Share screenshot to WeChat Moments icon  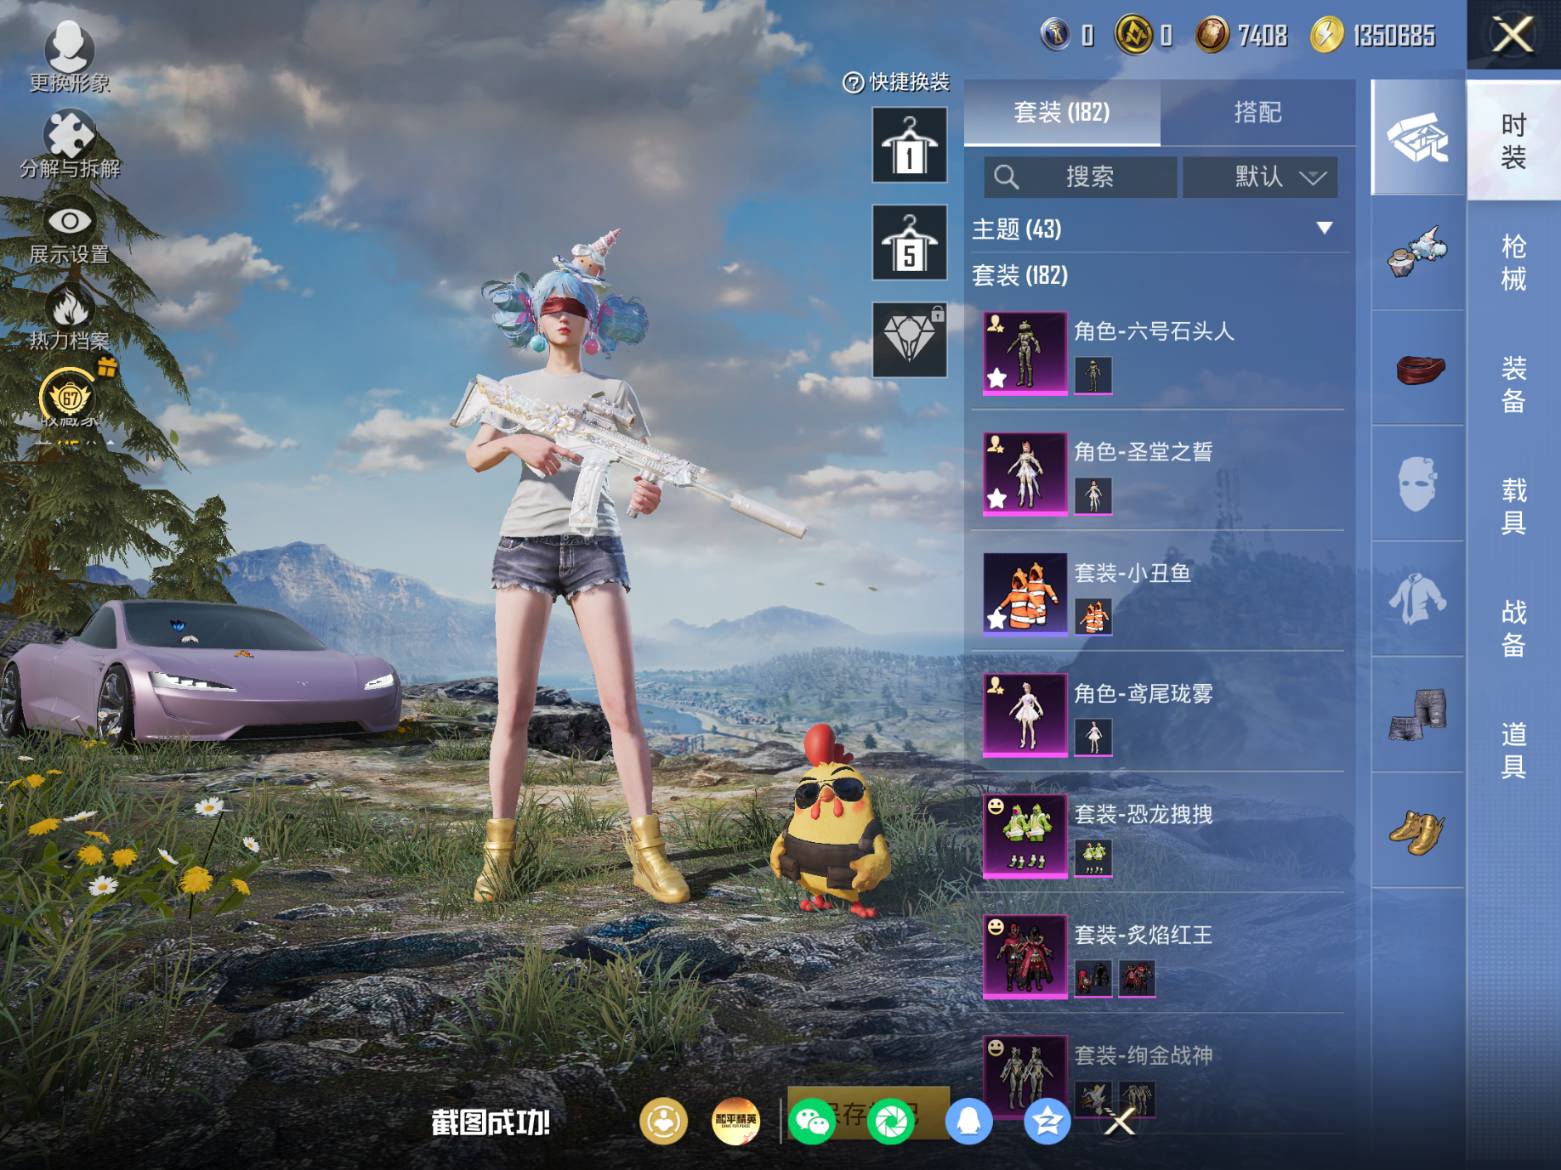[x=891, y=1121]
